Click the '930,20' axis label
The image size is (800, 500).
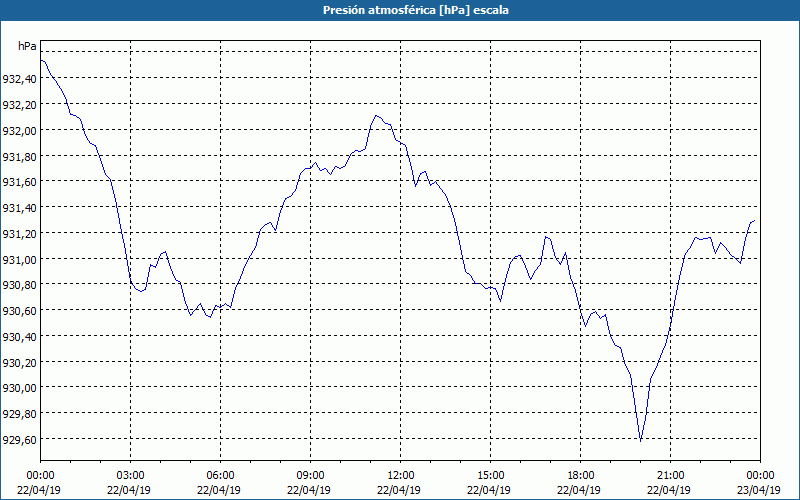click(x=19, y=362)
